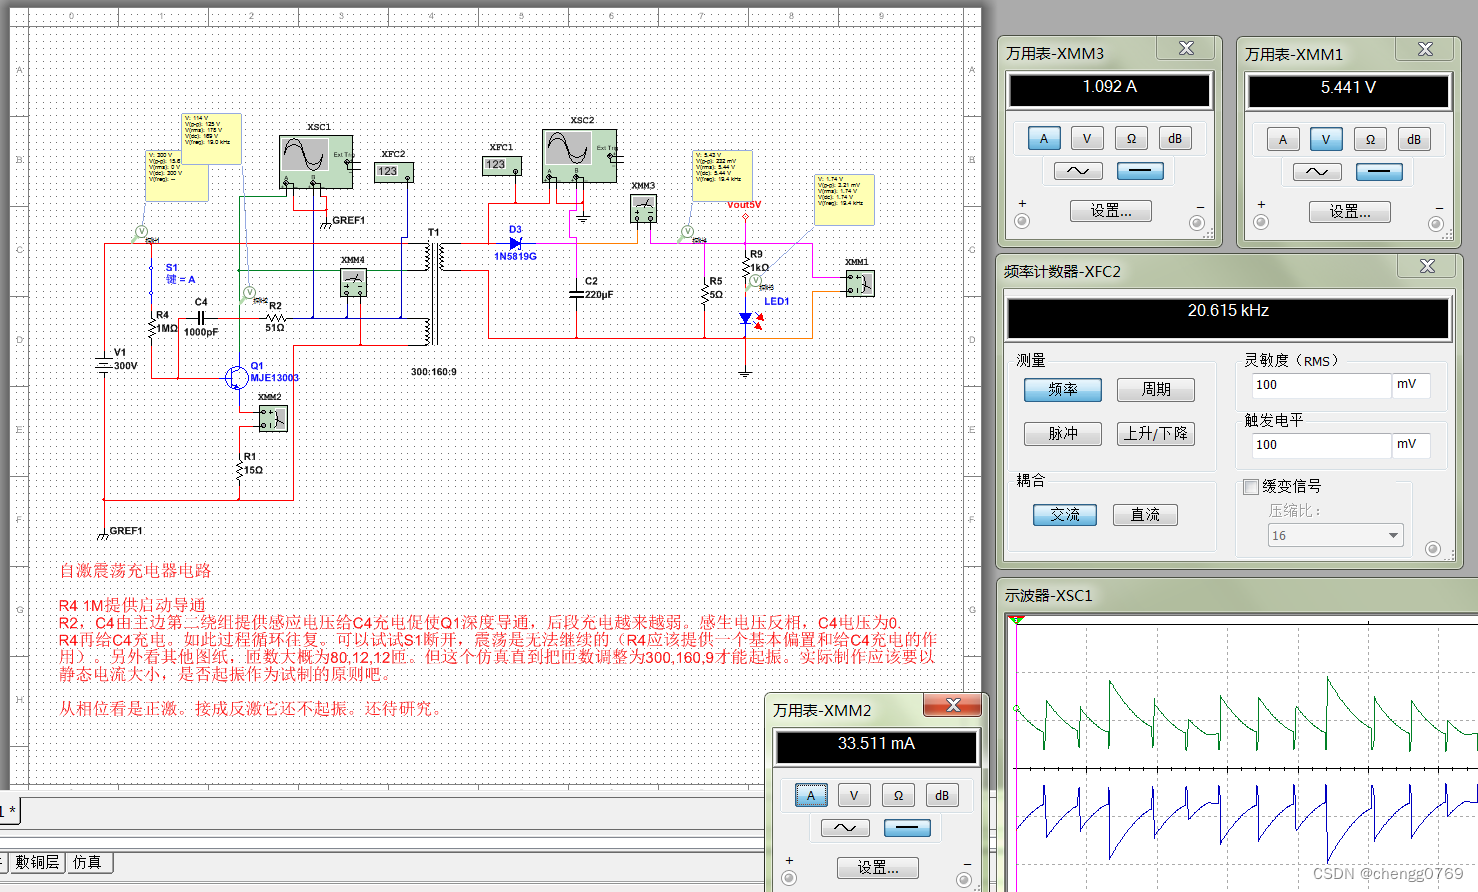Viewport: 1478px width, 892px height.
Task: Click the 周期 measurement button
Action: point(1156,389)
